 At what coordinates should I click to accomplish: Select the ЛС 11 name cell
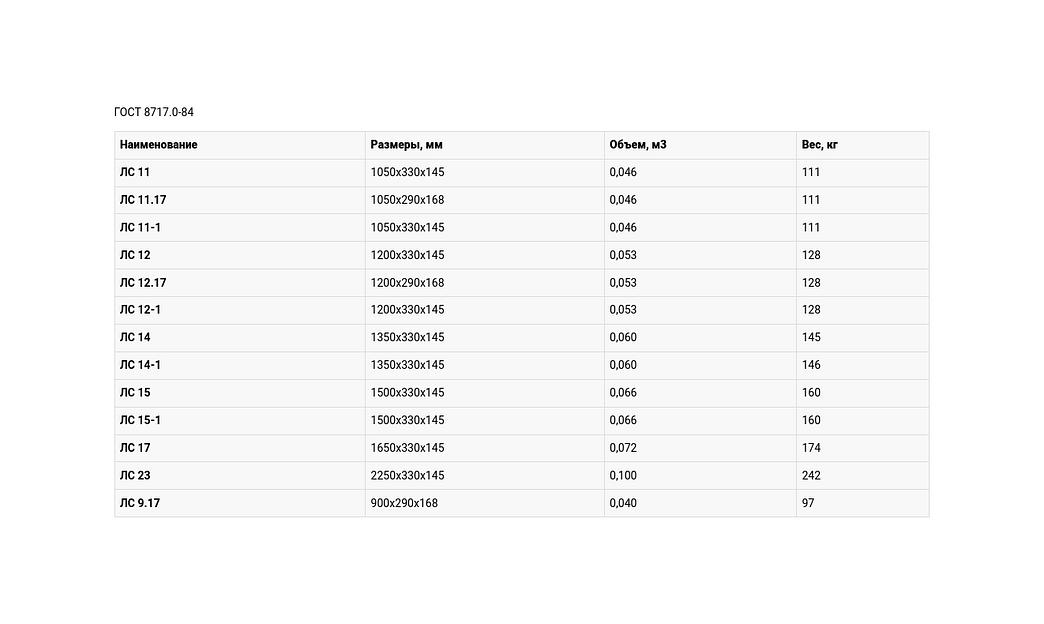135,172
